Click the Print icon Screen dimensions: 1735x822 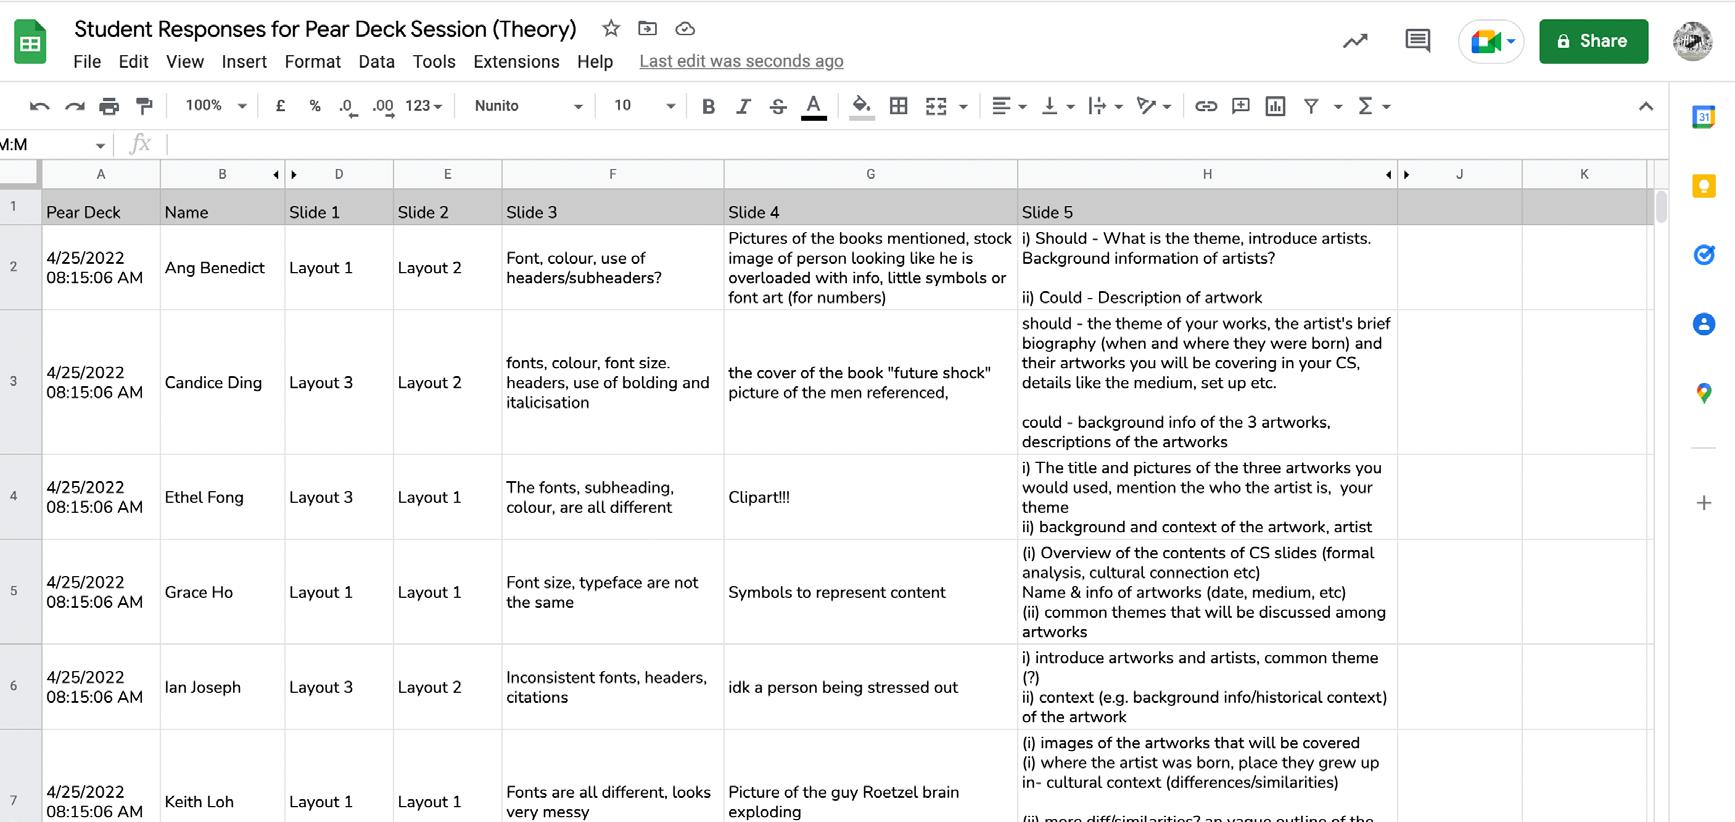(109, 106)
